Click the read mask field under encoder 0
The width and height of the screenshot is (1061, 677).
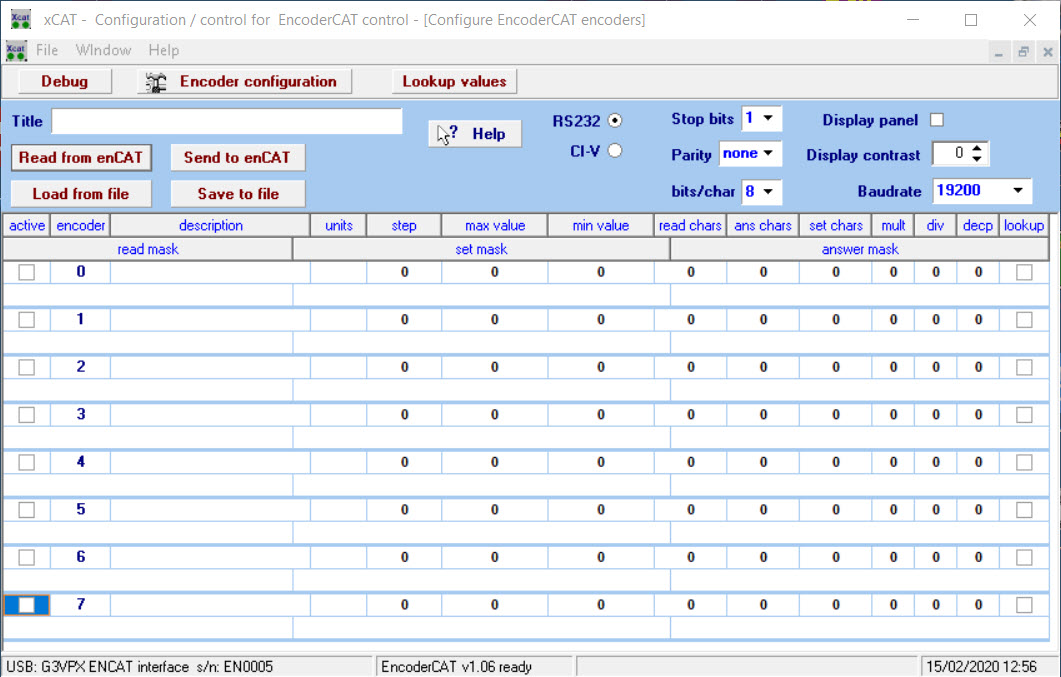pyautogui.click(x=148, y=295)
